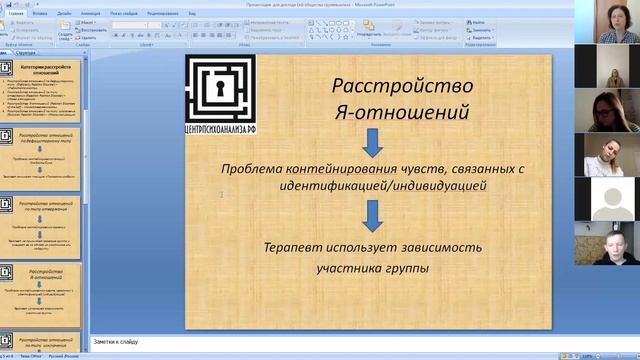Undo the last action in the Quick Access toolbar

pyautogui.click(x=17, y=5)
